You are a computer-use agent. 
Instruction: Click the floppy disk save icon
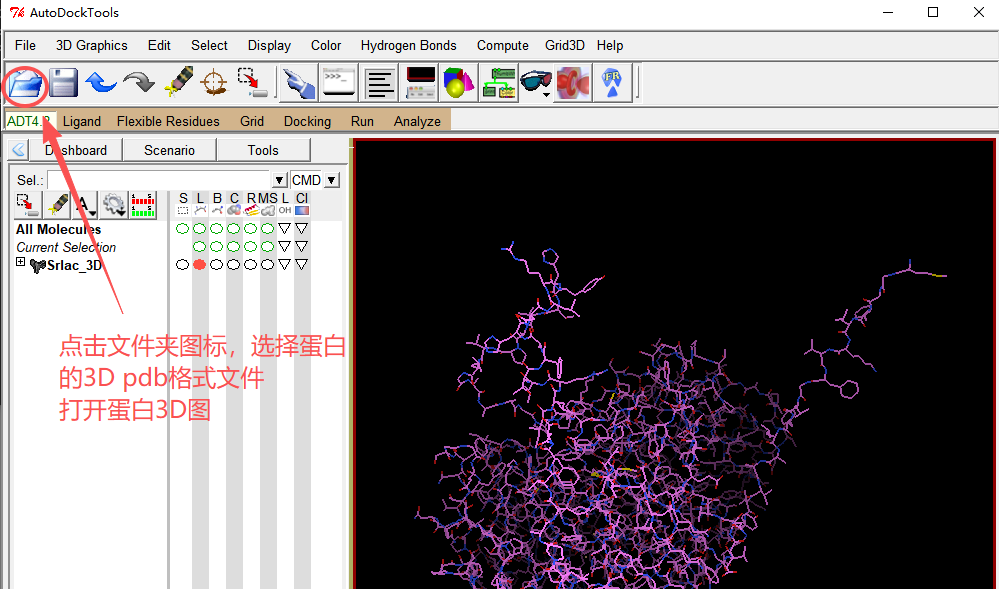tap(64, 82)
